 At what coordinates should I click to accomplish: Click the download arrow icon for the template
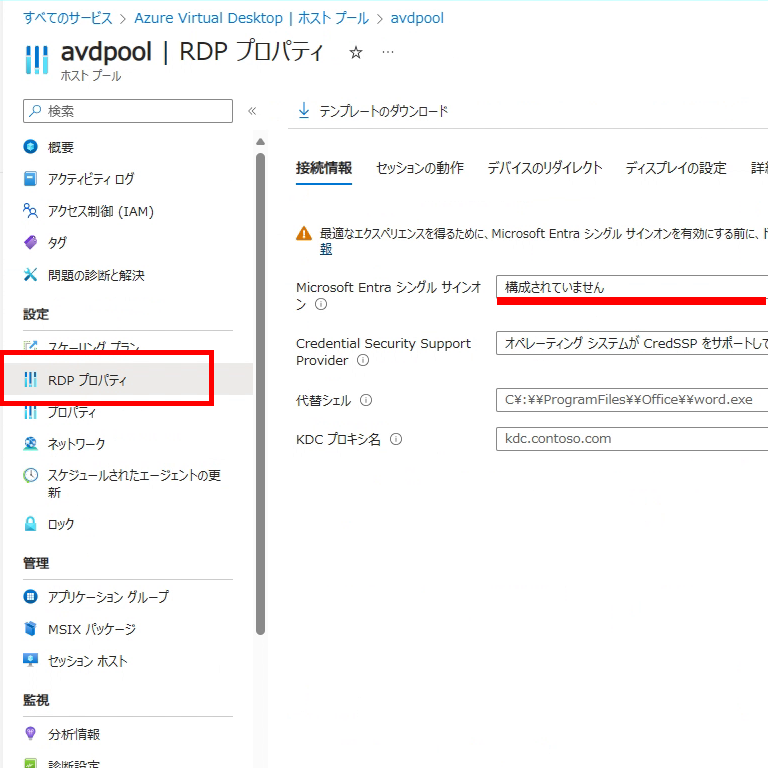point(304,111)
